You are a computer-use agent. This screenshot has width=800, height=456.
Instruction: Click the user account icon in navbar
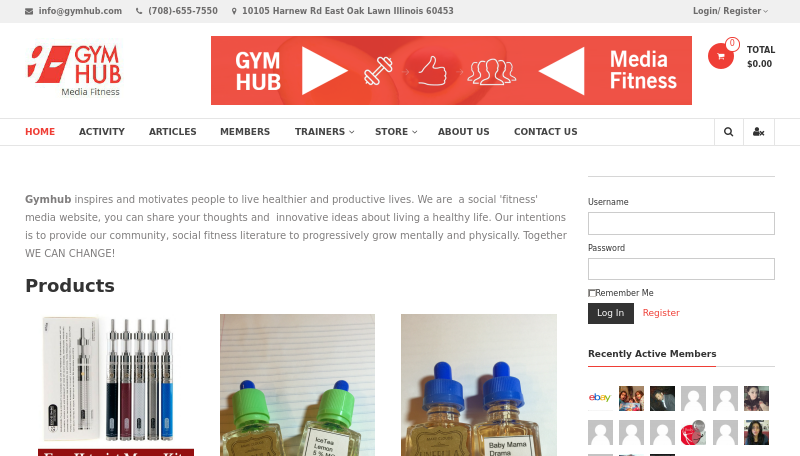coord(759,132)
